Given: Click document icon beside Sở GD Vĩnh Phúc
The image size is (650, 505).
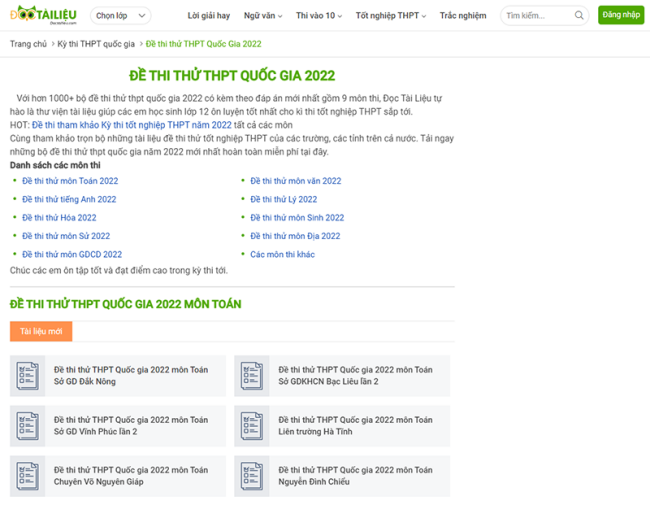Looking at the screenshot, I should tap(28, 426).
